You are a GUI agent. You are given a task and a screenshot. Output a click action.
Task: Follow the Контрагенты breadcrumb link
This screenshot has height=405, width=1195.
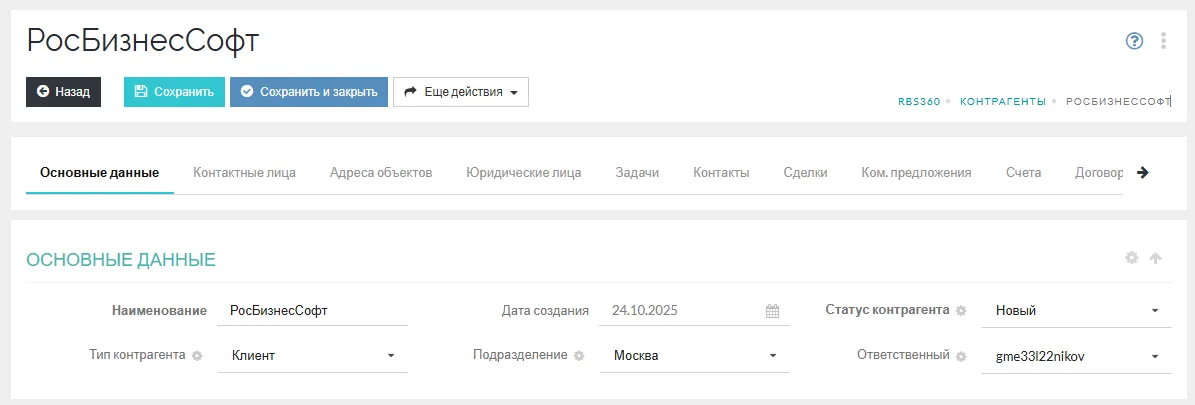click(x=1002, y=102)
